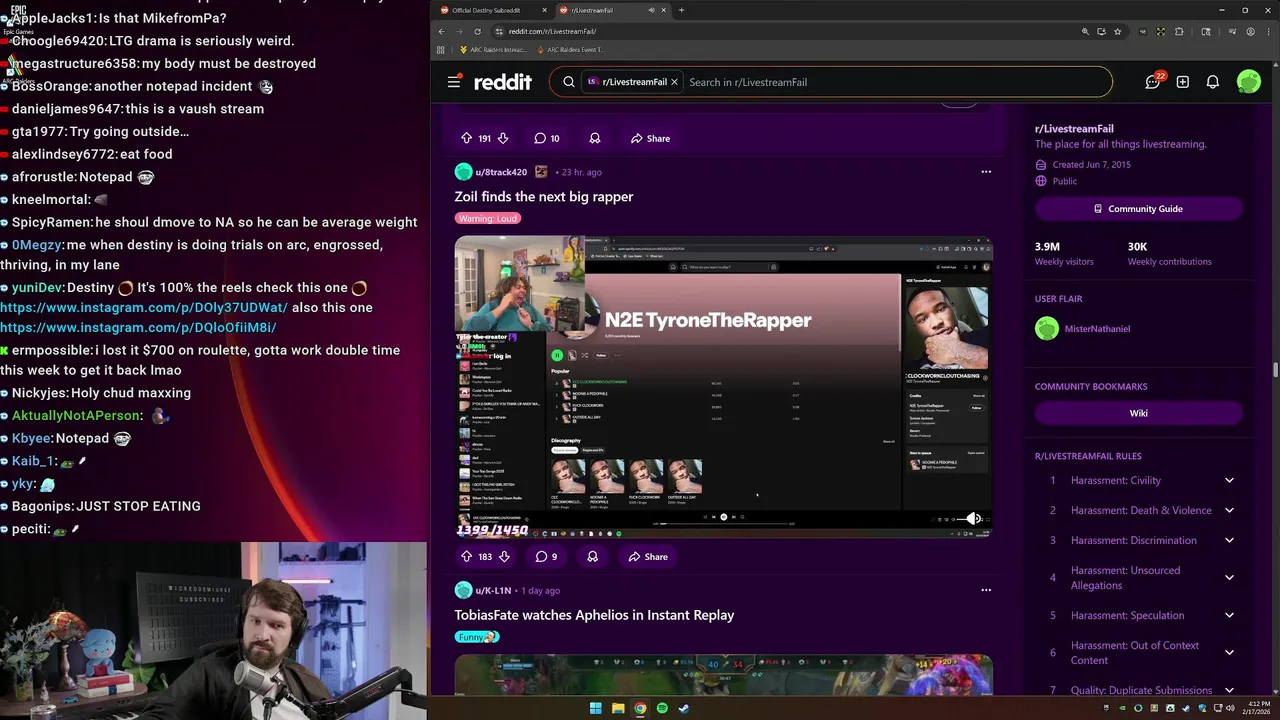Open first Instagram link in chat
The image size is (1280, 720).
[144, 308]
